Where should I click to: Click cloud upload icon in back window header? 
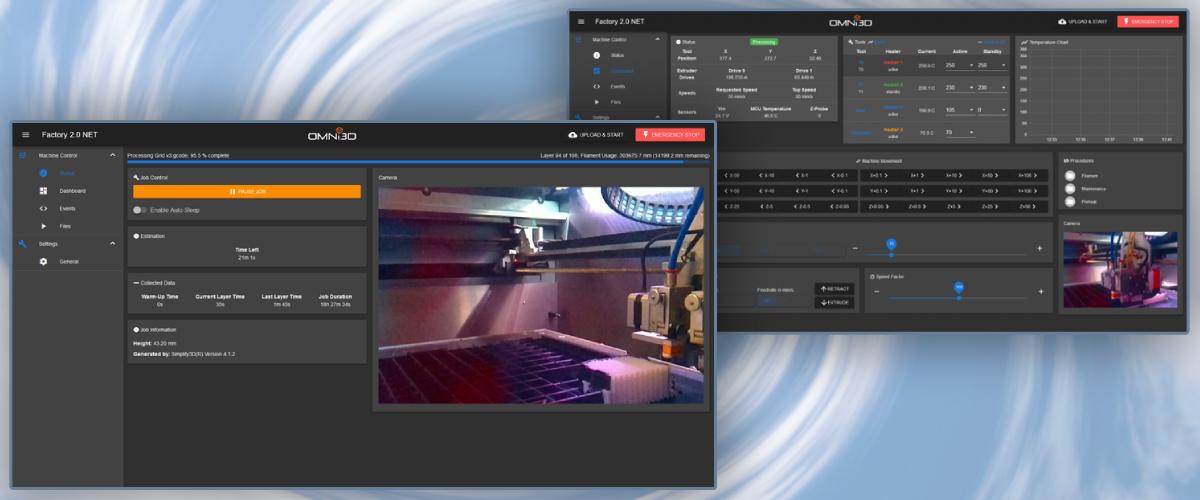pos(1062,21)
